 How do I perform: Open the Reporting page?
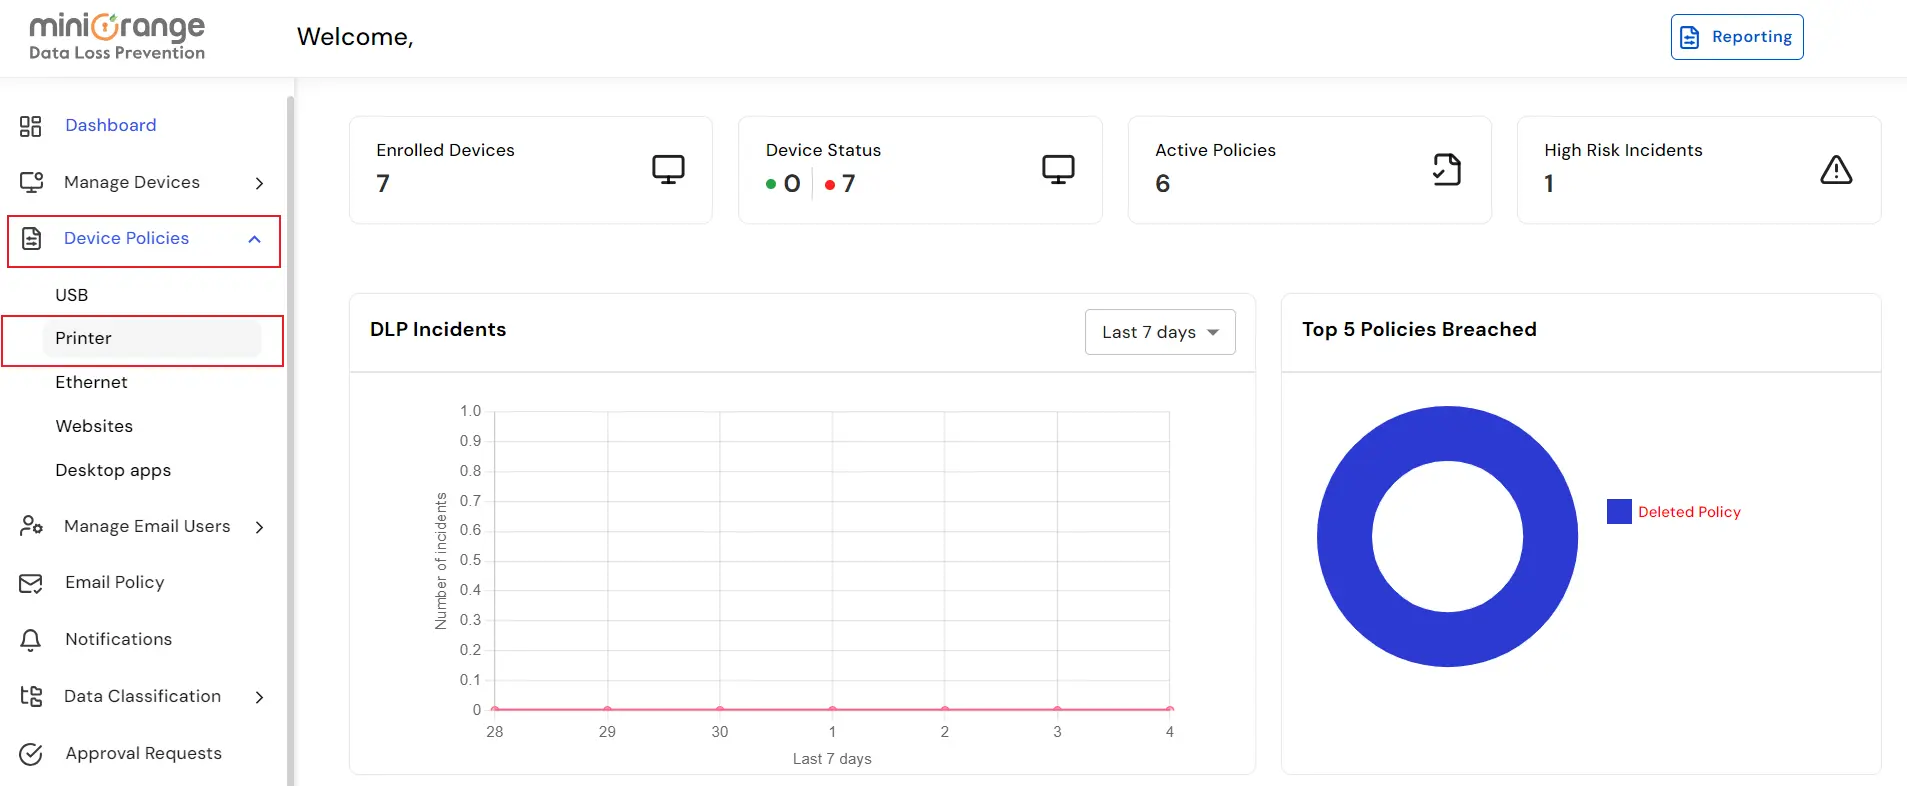[1737, 37]
